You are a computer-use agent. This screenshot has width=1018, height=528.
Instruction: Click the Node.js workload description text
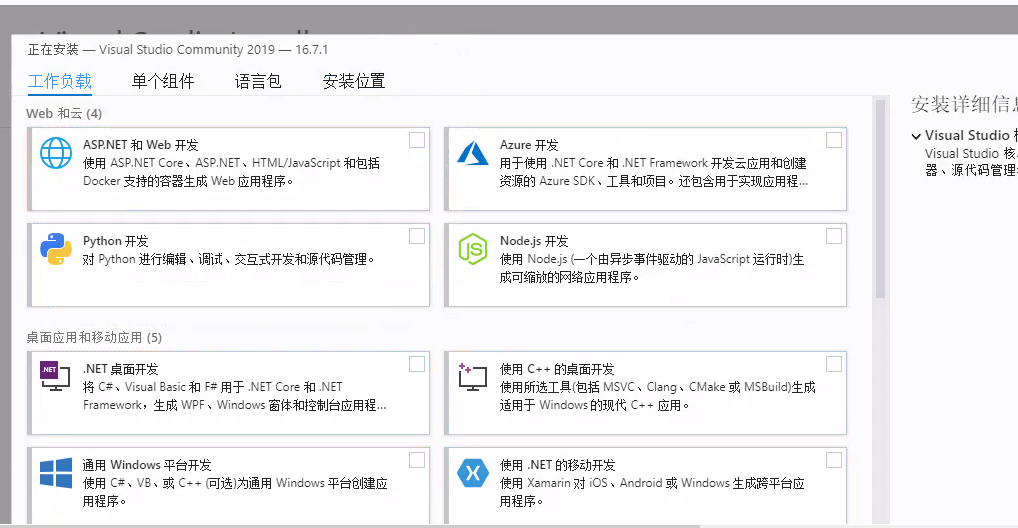point(652,268)
